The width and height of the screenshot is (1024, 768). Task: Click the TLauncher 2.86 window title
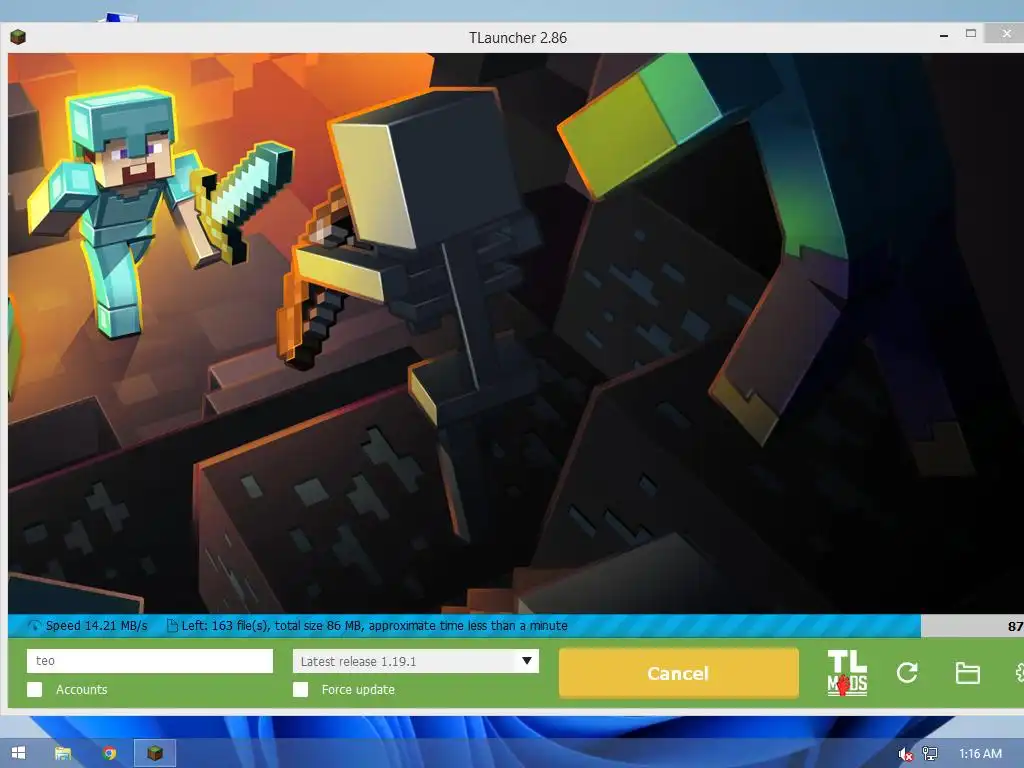tap(518, 38)
